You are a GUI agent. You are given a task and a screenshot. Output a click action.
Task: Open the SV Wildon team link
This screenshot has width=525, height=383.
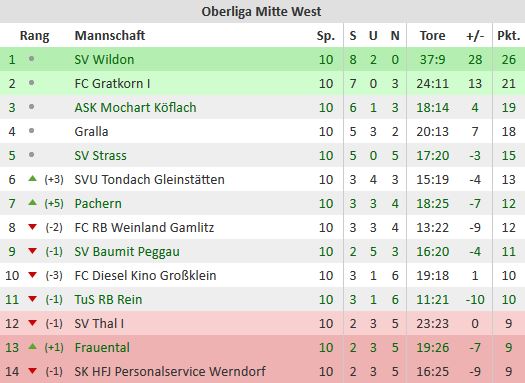[104, 60]
